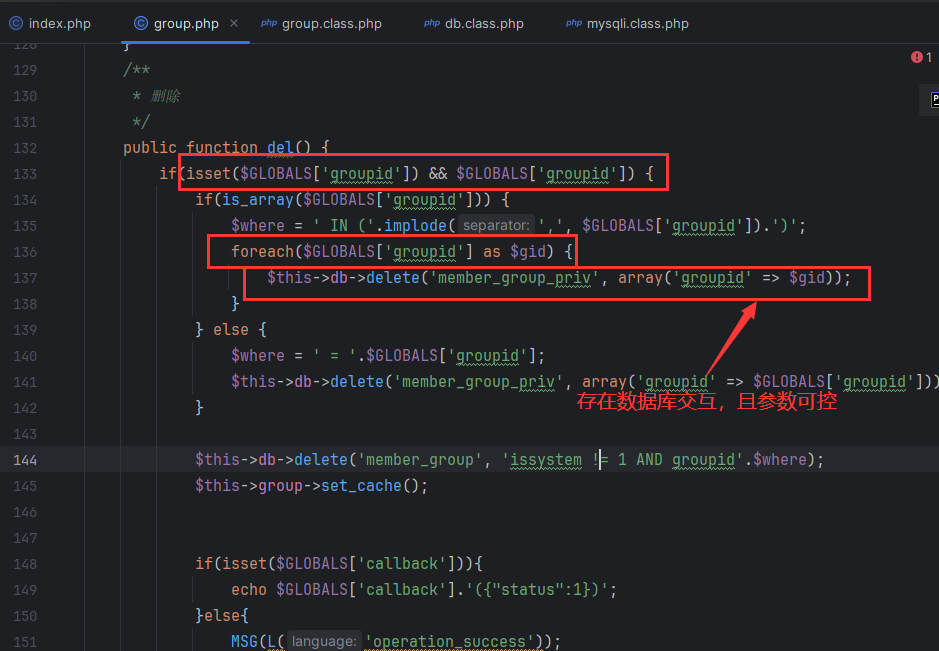
Task: Switch to the db.class.php tab
Action: point(485,23)
